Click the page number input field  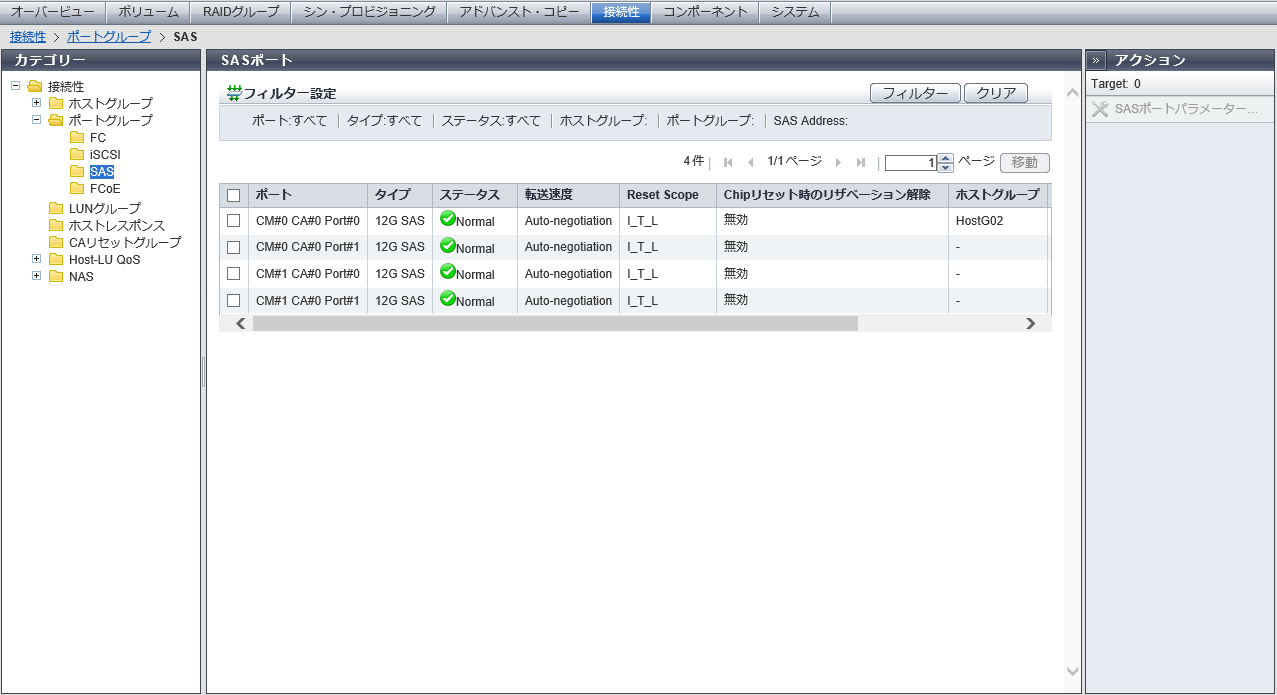pyautogui.click(x=910, y=163)
